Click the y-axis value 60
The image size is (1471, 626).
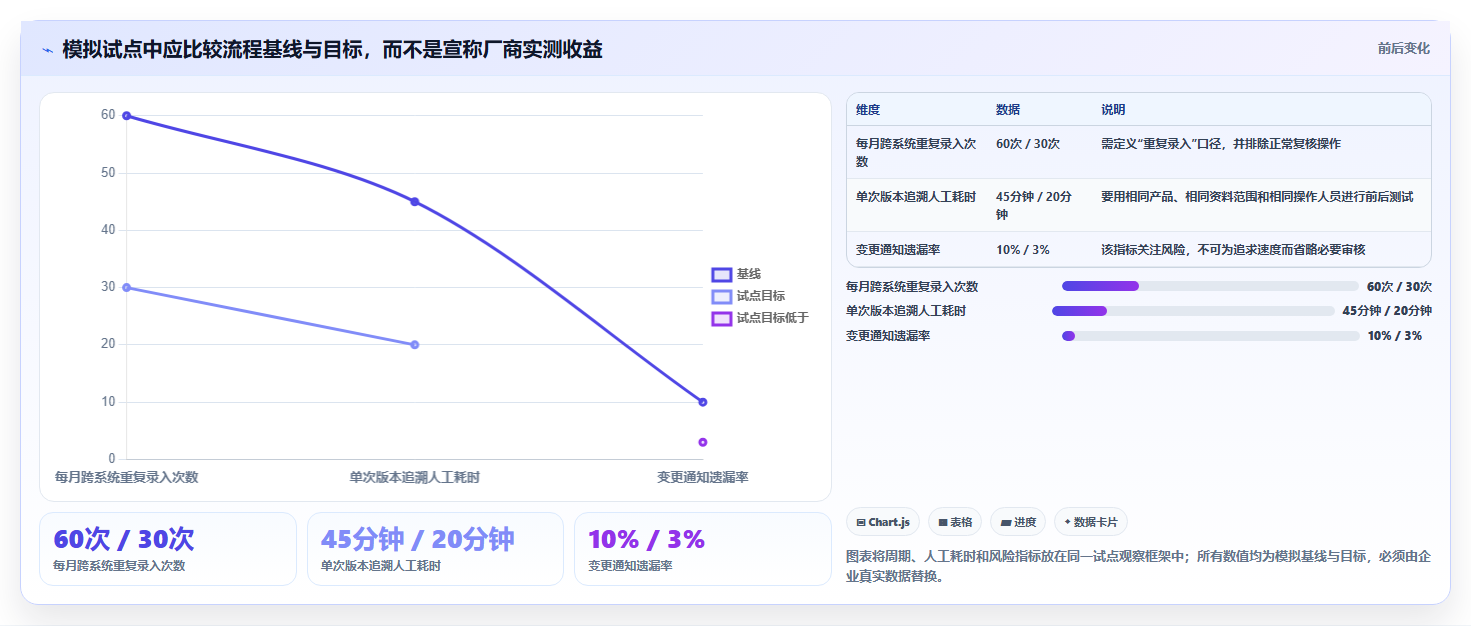(108, 115)
